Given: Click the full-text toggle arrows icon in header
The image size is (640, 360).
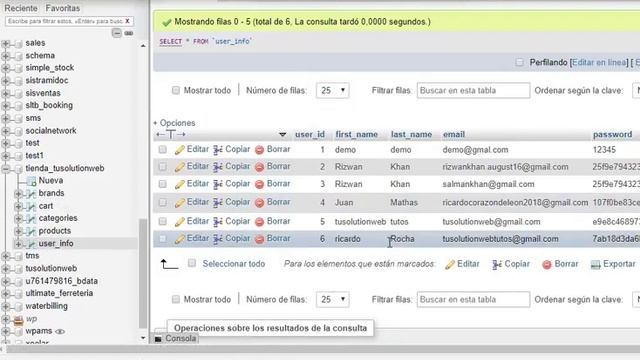Looking at the screenshot, I should coord(171,134).
